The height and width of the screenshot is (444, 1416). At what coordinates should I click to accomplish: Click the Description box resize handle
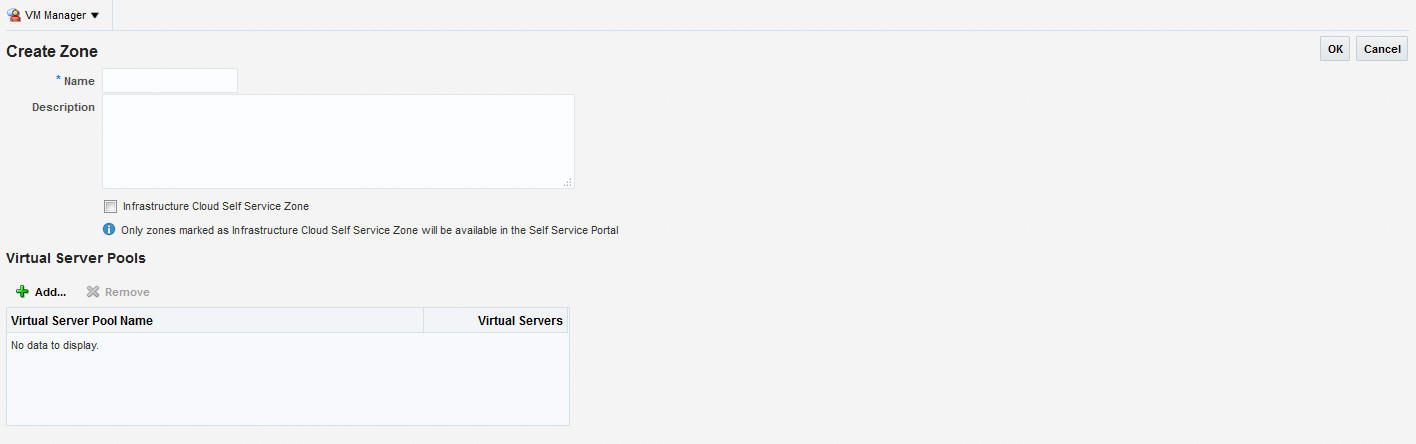point(568,182)
